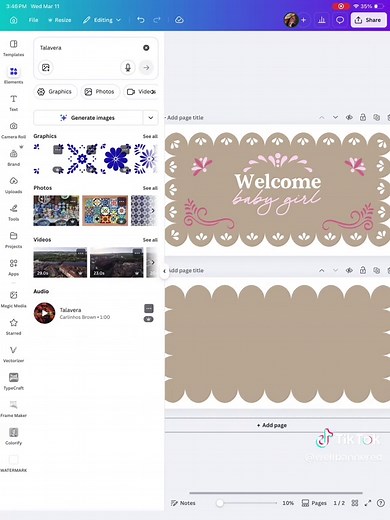This screenshot has height=520, width=390.
Task: Move page 1 down chevron
Action: coord(335,117)
